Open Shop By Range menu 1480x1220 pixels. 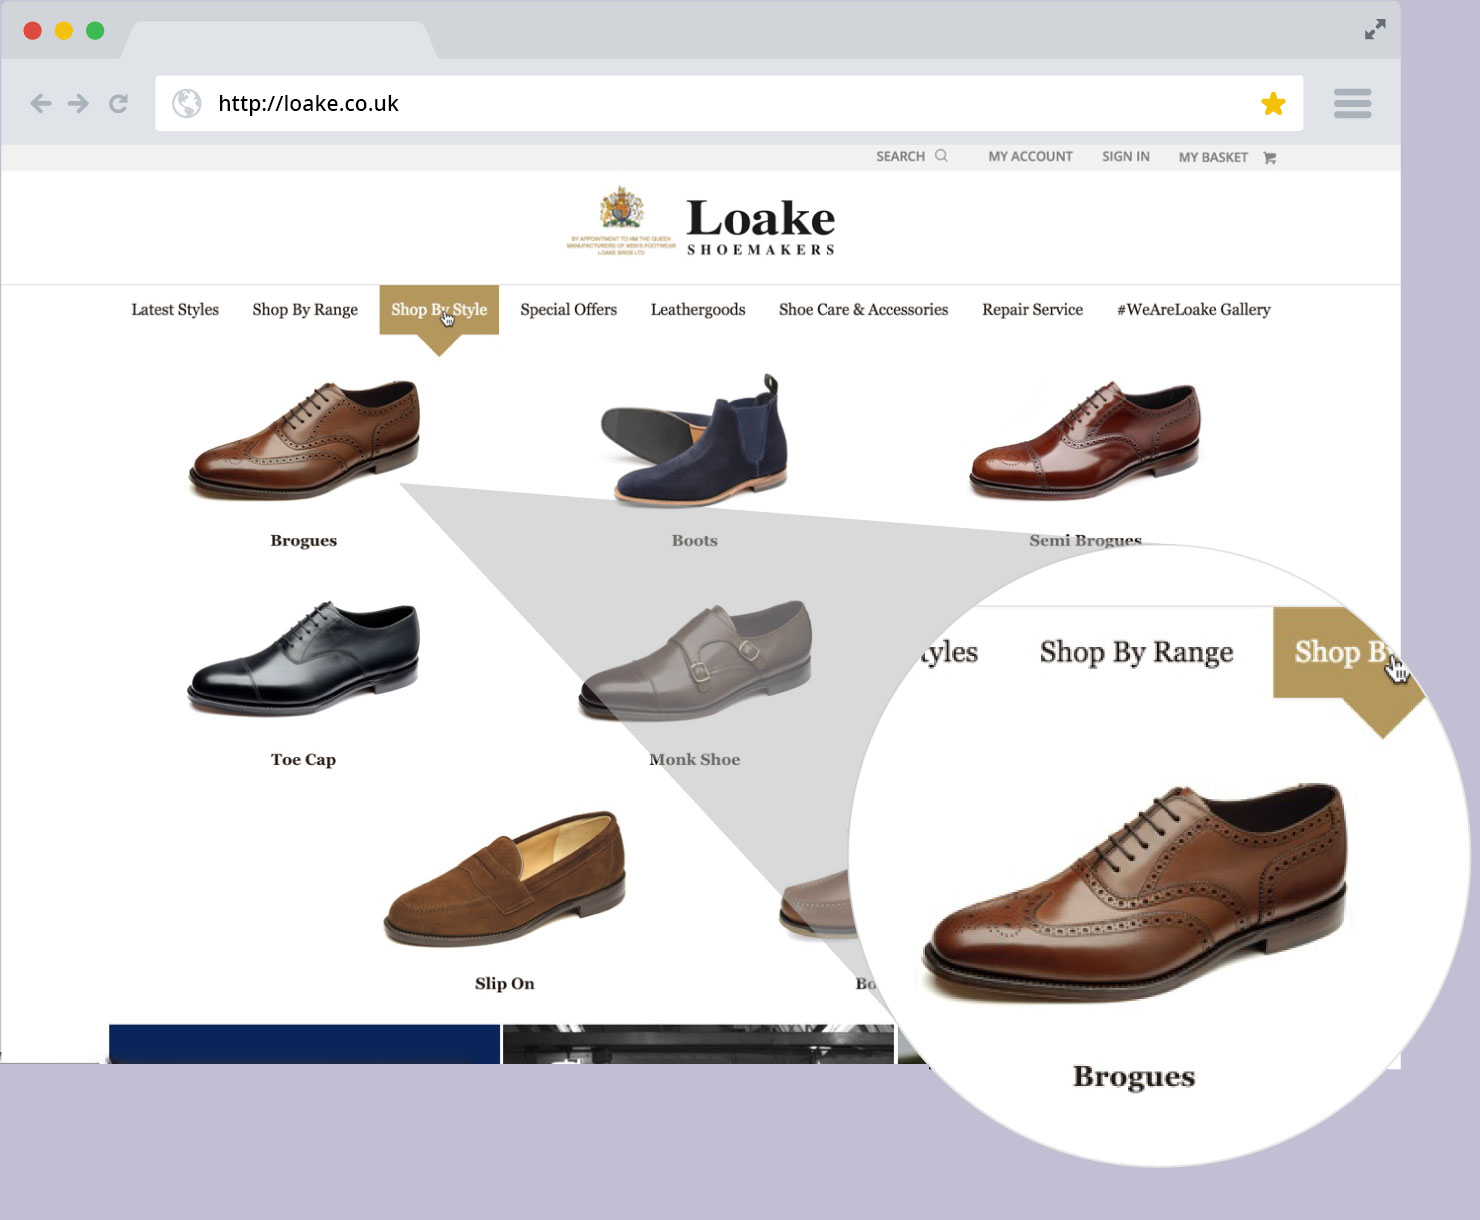coord(305,310)
